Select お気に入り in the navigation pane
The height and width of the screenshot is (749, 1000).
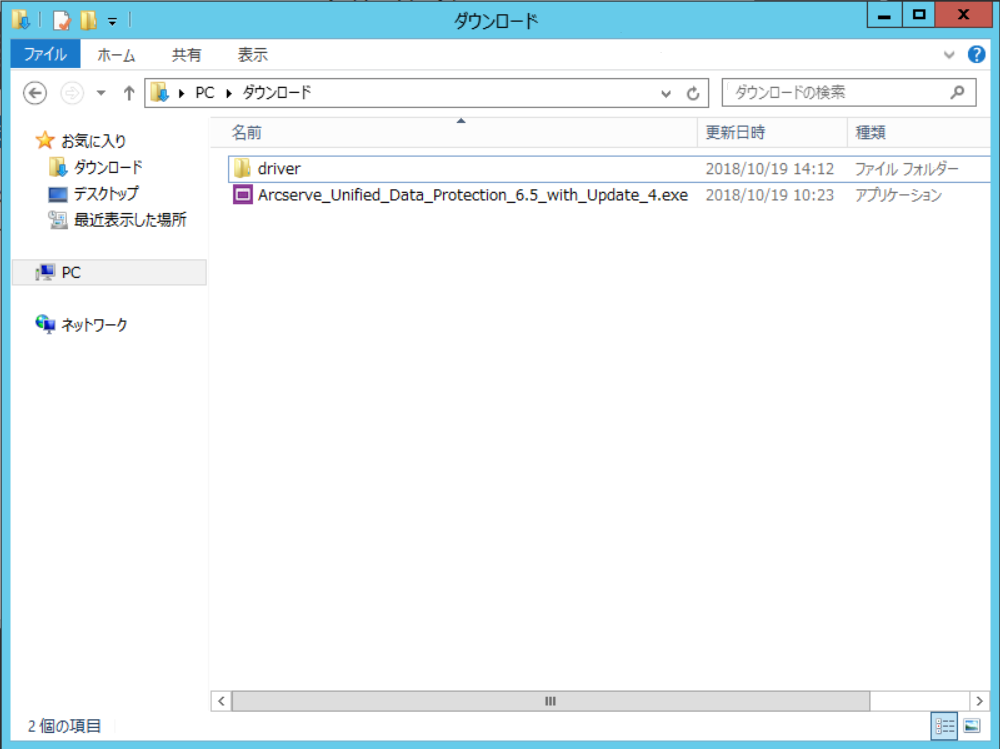93,140
